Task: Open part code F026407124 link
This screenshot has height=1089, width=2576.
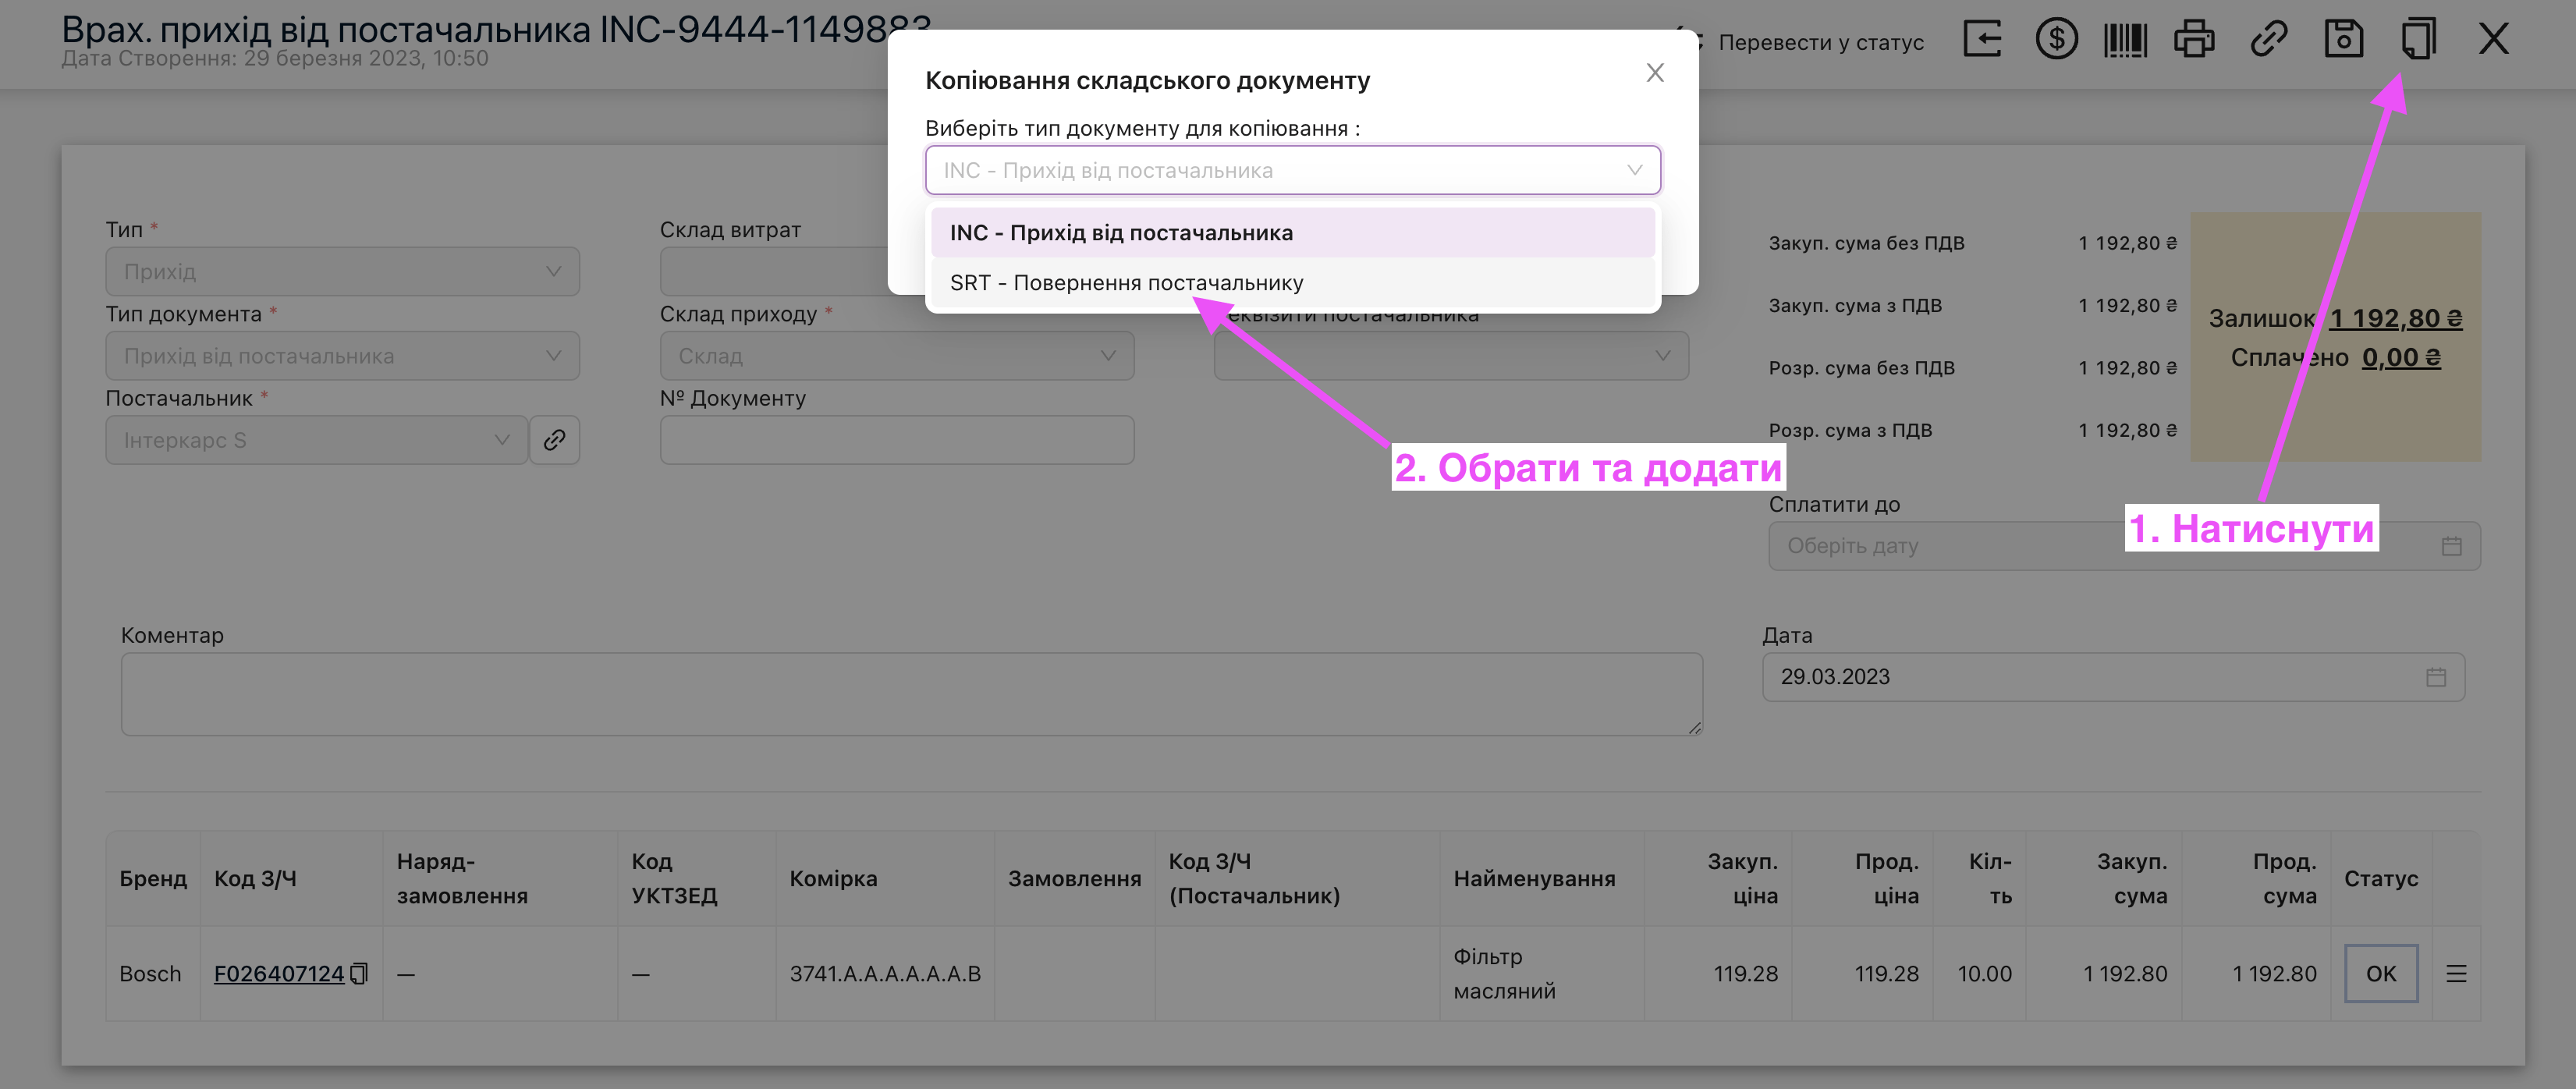Action: tap(278, 973)
